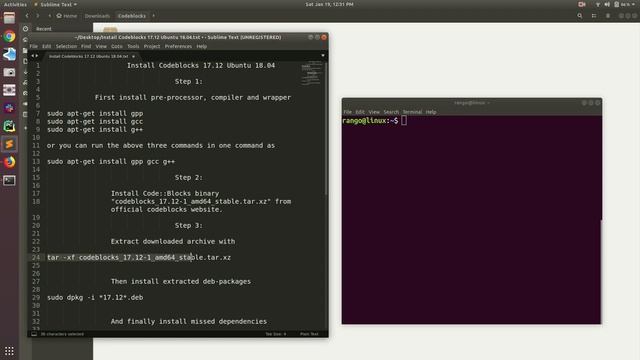Open Sublime Text Selection menu
This screenshot has height=360, width=640.
[66, 46]
